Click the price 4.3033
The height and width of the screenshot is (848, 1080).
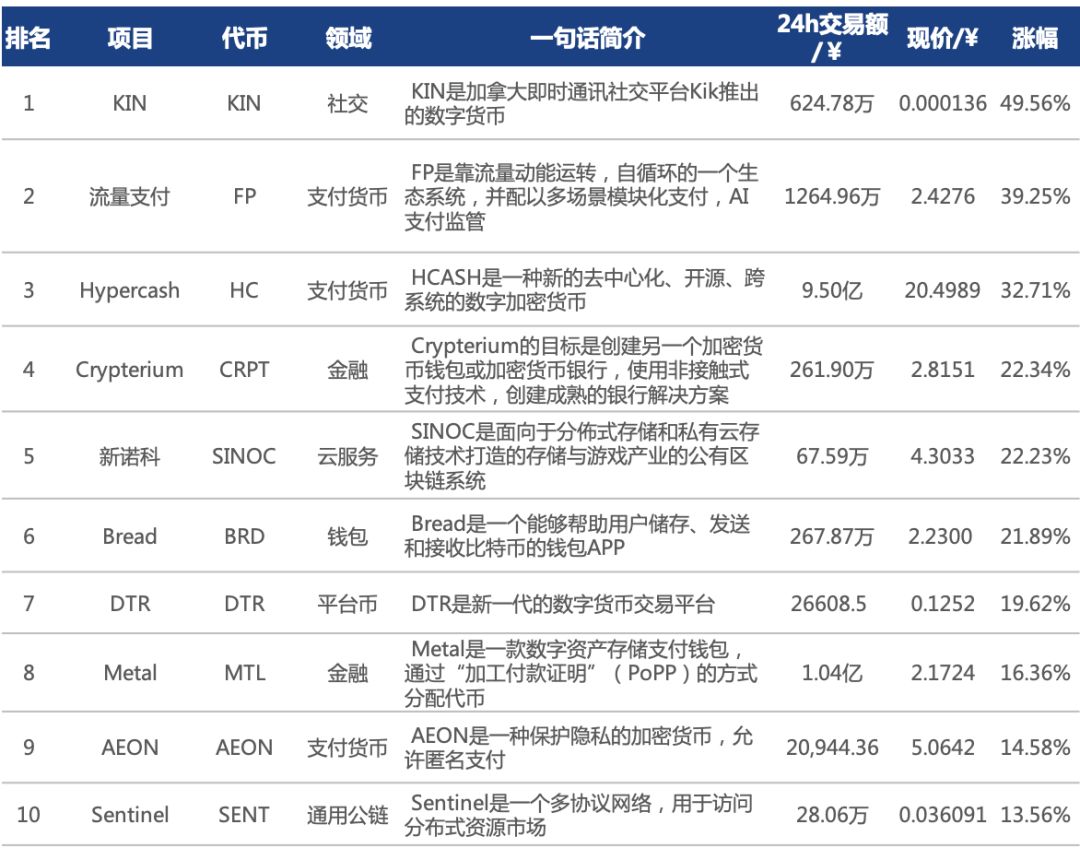942,456
